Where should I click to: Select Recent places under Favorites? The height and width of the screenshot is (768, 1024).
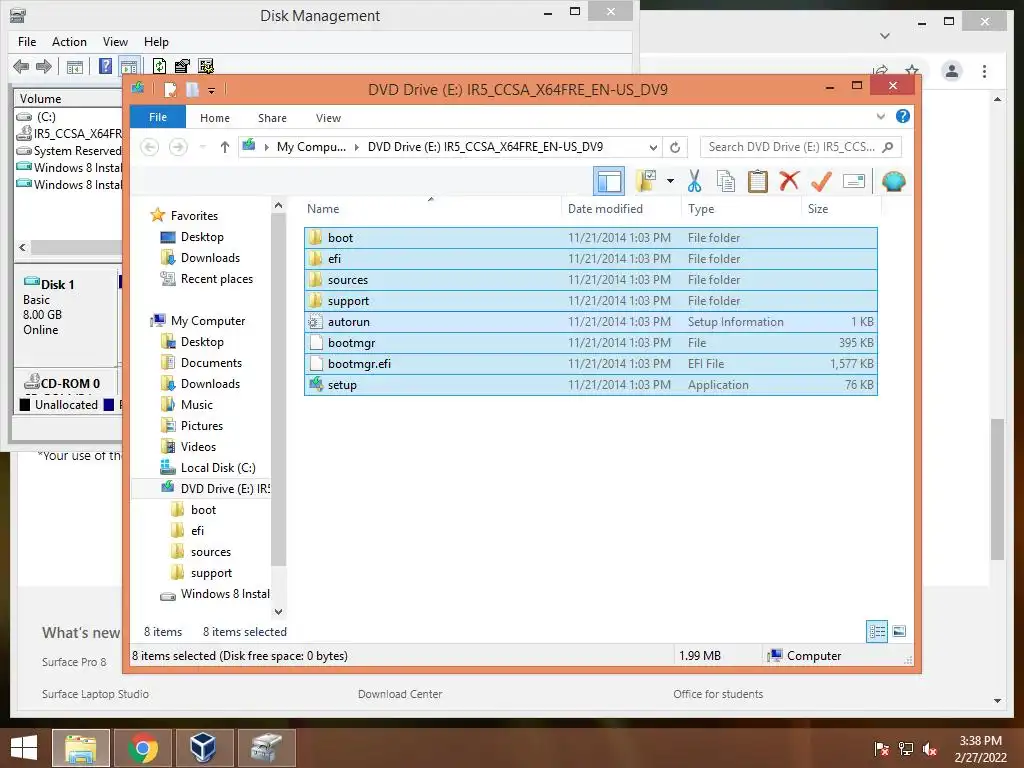point(216,279)
